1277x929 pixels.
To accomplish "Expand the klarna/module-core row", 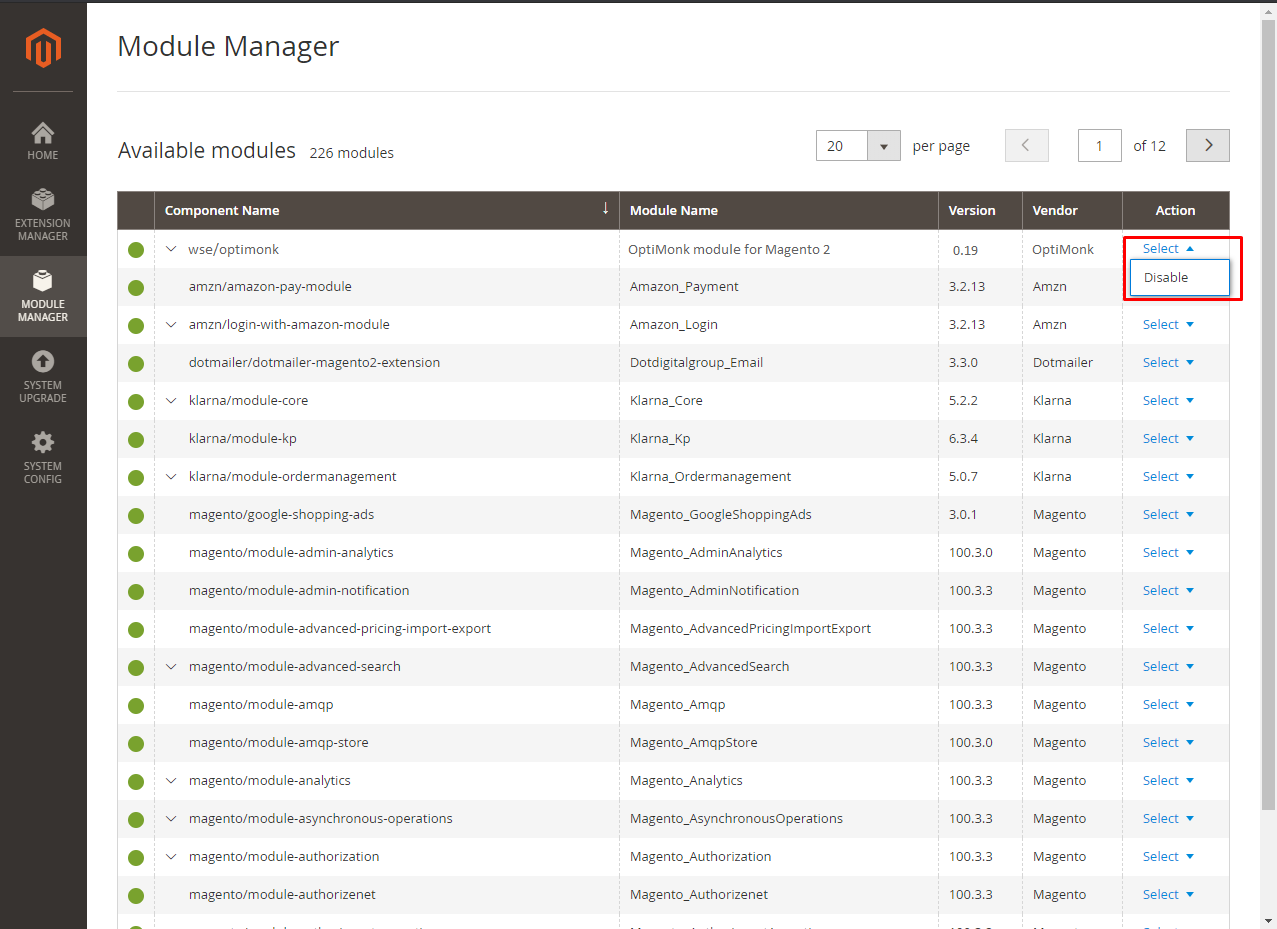I will (x=171, y=401).
